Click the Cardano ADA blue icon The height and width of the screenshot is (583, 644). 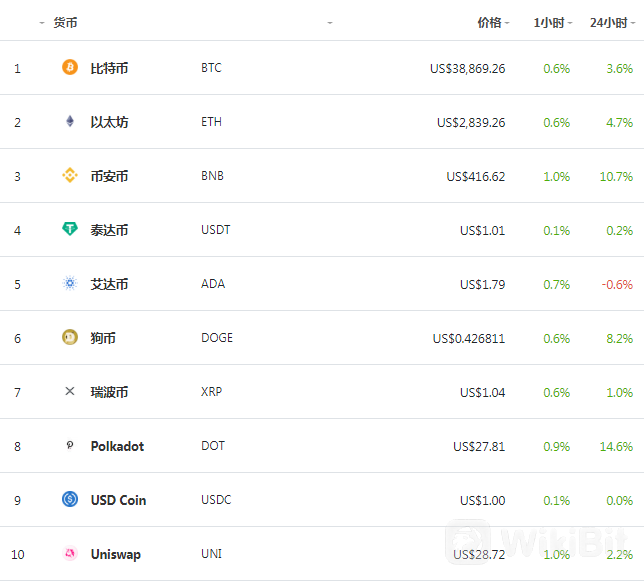coord(70,284)
